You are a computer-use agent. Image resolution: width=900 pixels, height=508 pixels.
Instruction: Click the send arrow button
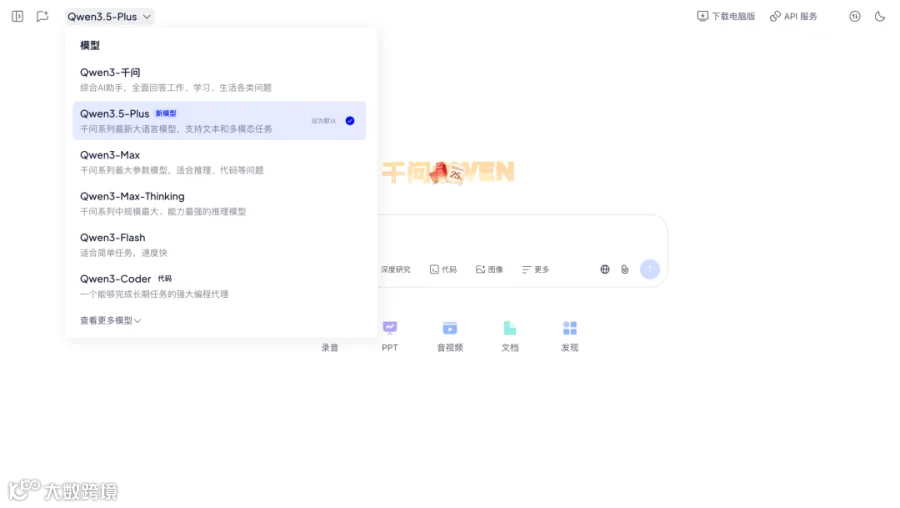[x=650, y=269]
